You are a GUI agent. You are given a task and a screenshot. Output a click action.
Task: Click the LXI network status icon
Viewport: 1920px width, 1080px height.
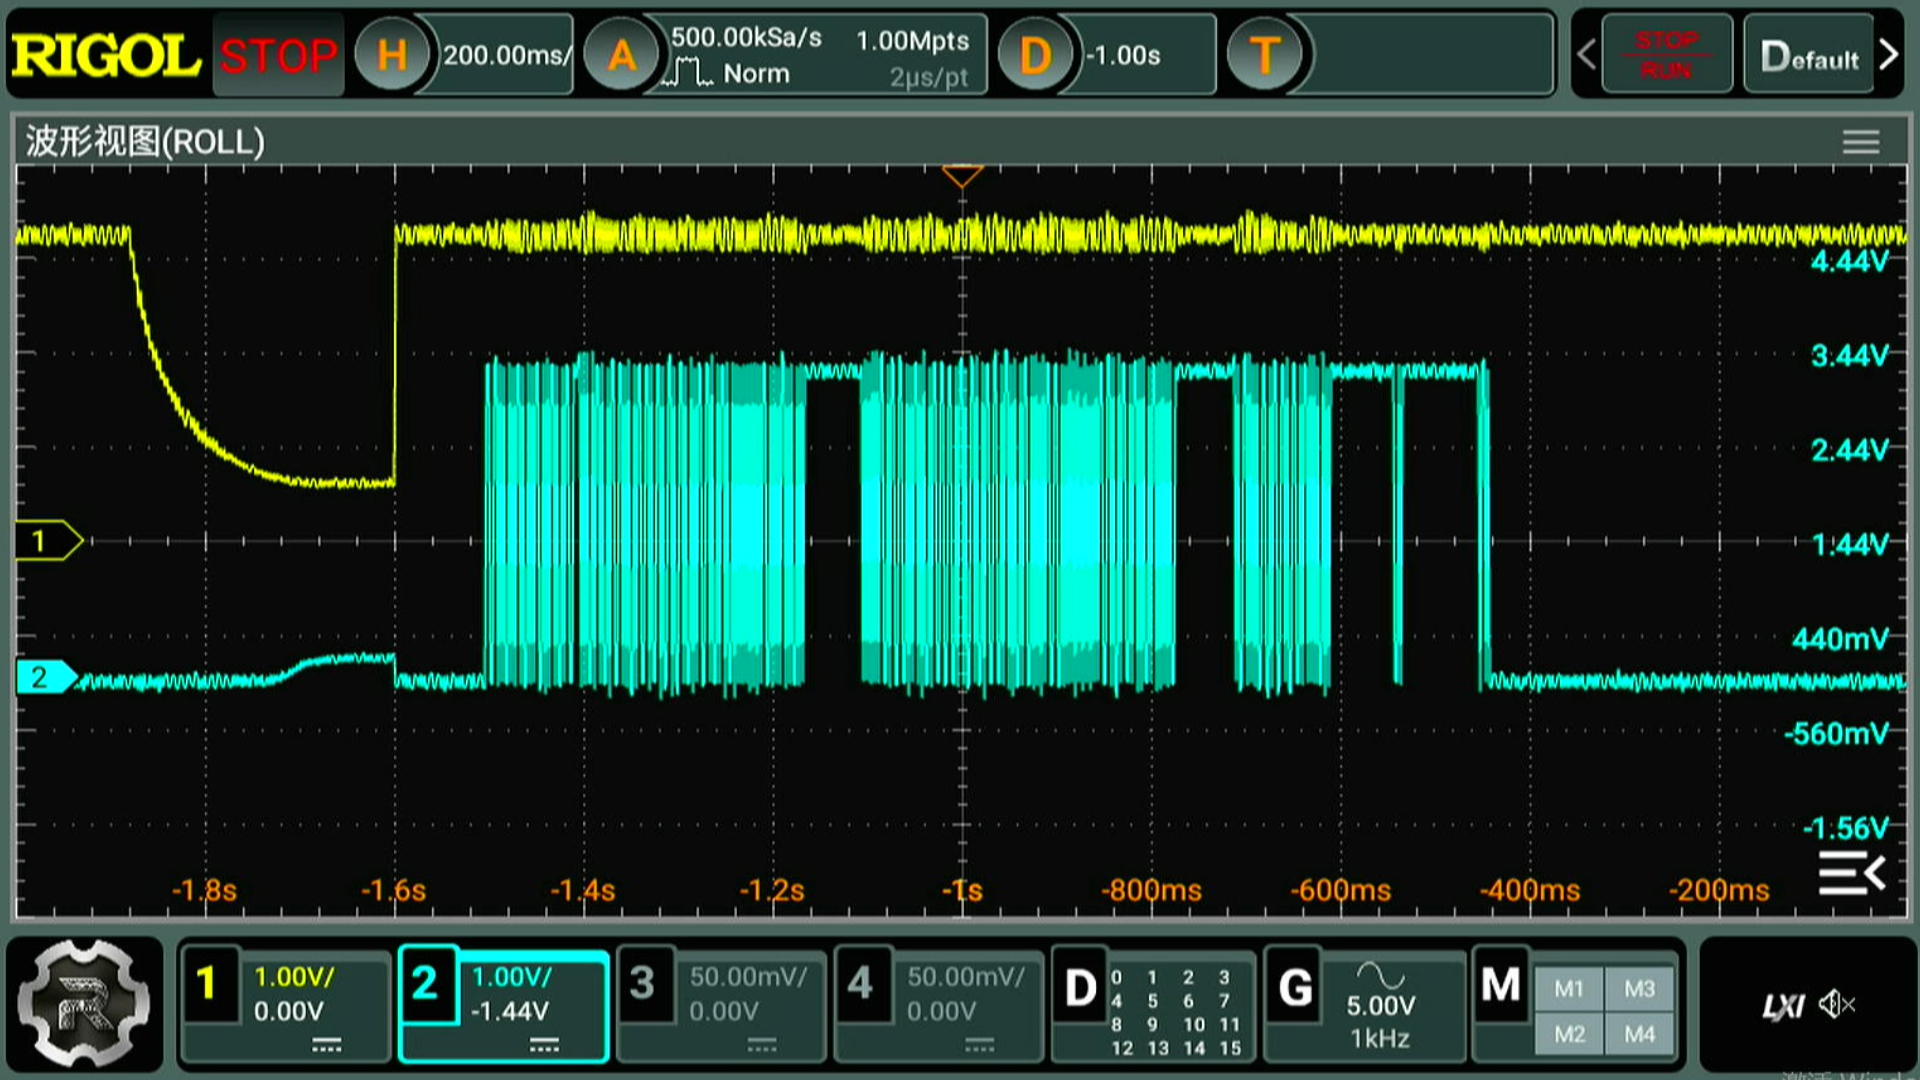tap(1783, 1005)
